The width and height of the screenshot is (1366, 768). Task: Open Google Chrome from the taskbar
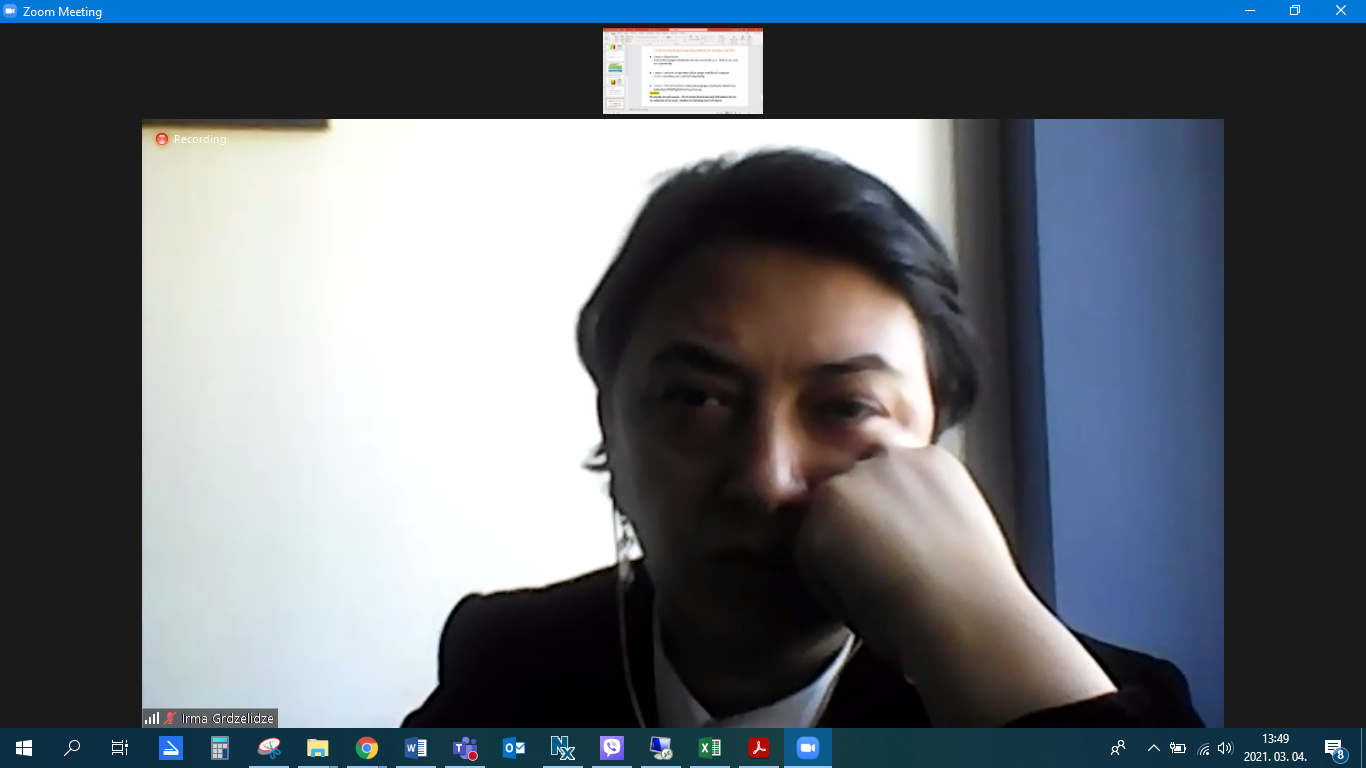click(x=367, y=748)
